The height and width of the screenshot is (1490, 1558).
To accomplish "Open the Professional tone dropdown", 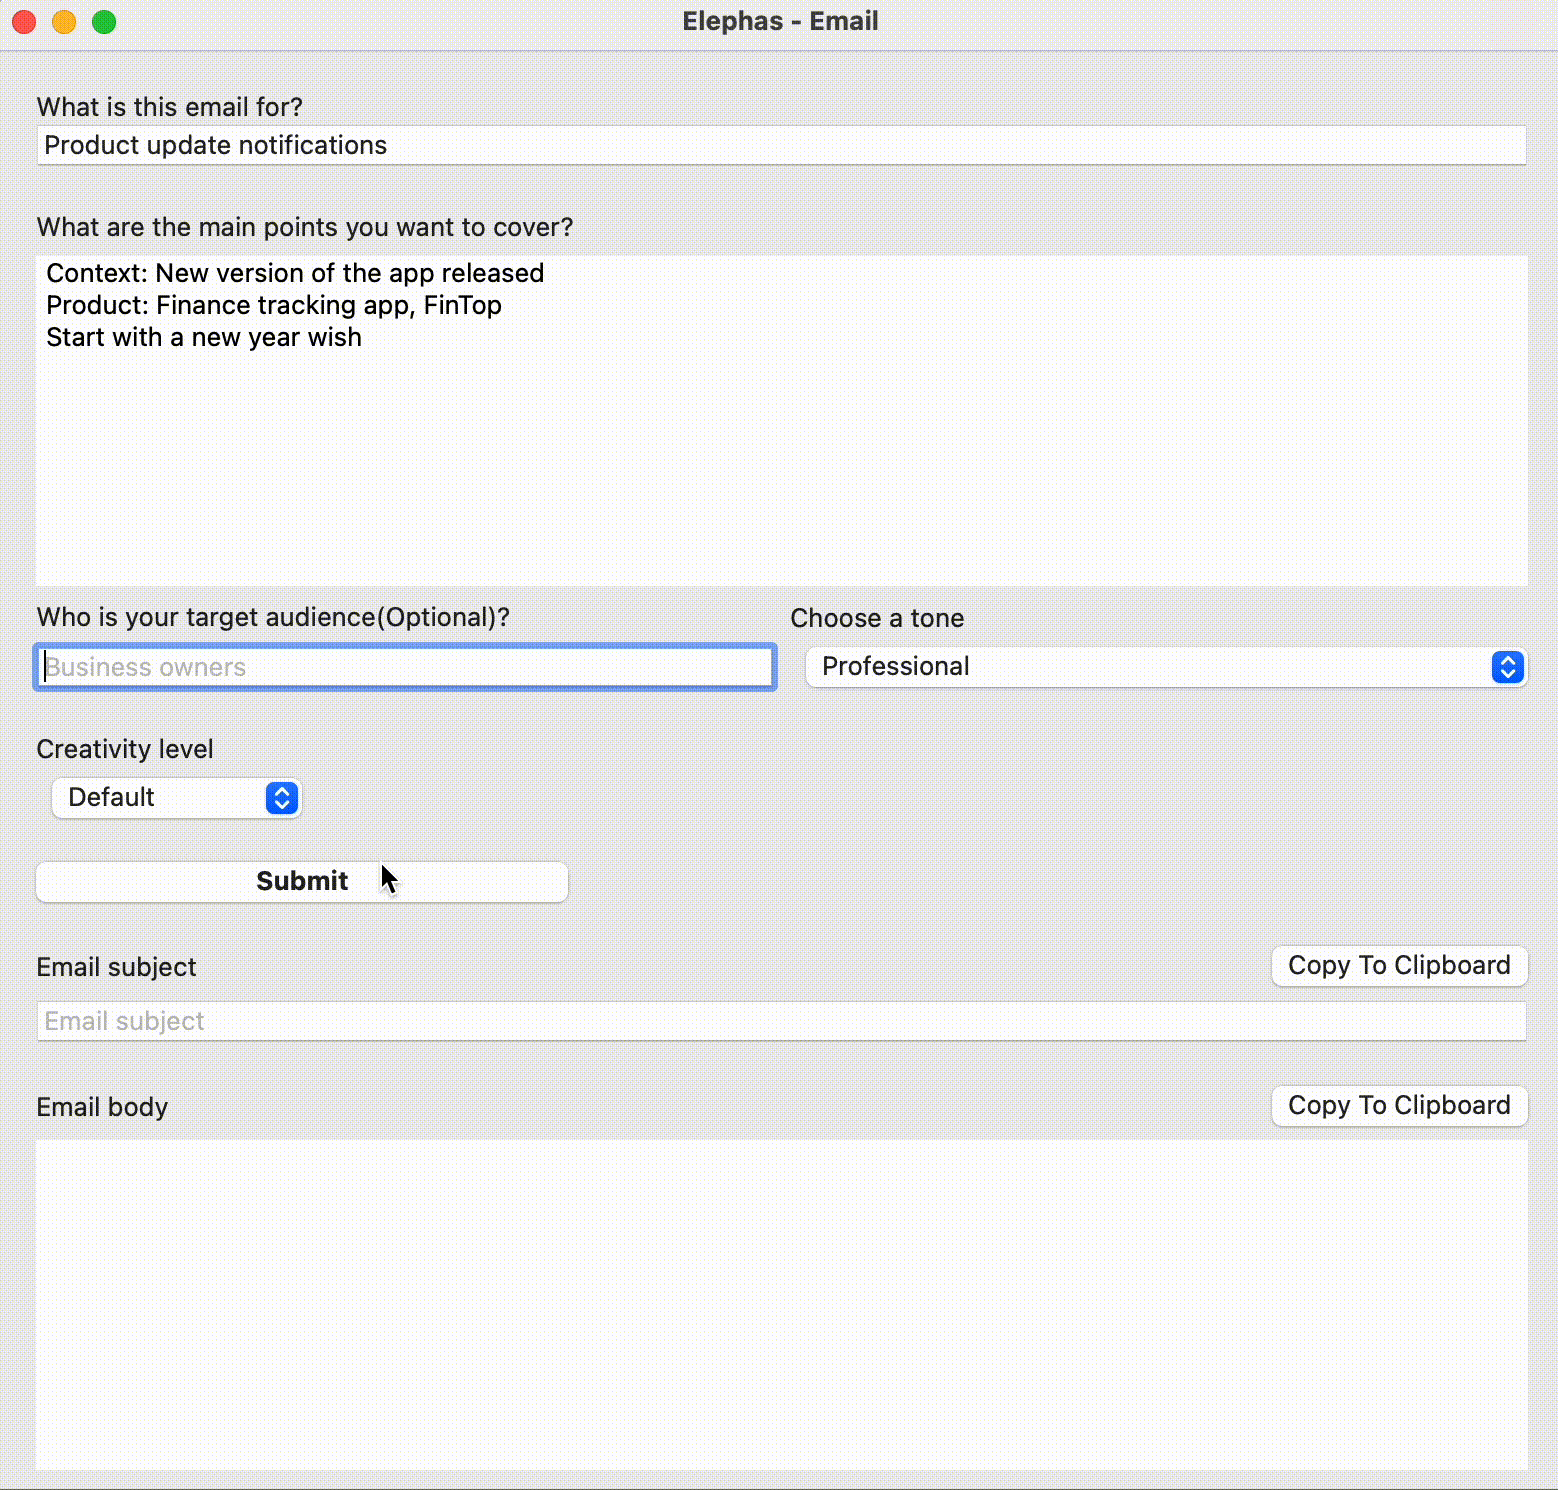I will (x=1150, y=667).
